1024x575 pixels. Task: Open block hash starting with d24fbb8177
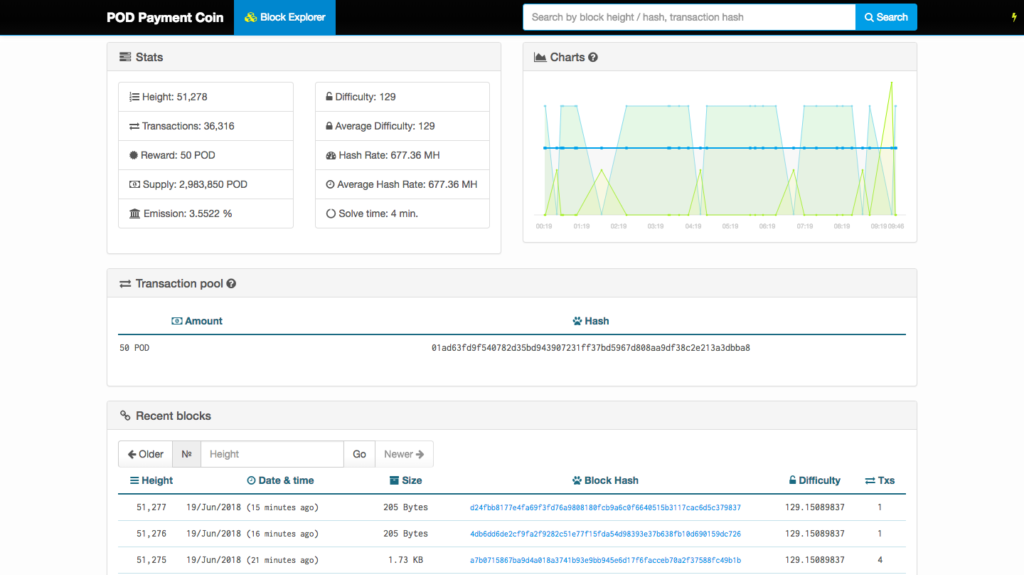[x=605, y=507]
